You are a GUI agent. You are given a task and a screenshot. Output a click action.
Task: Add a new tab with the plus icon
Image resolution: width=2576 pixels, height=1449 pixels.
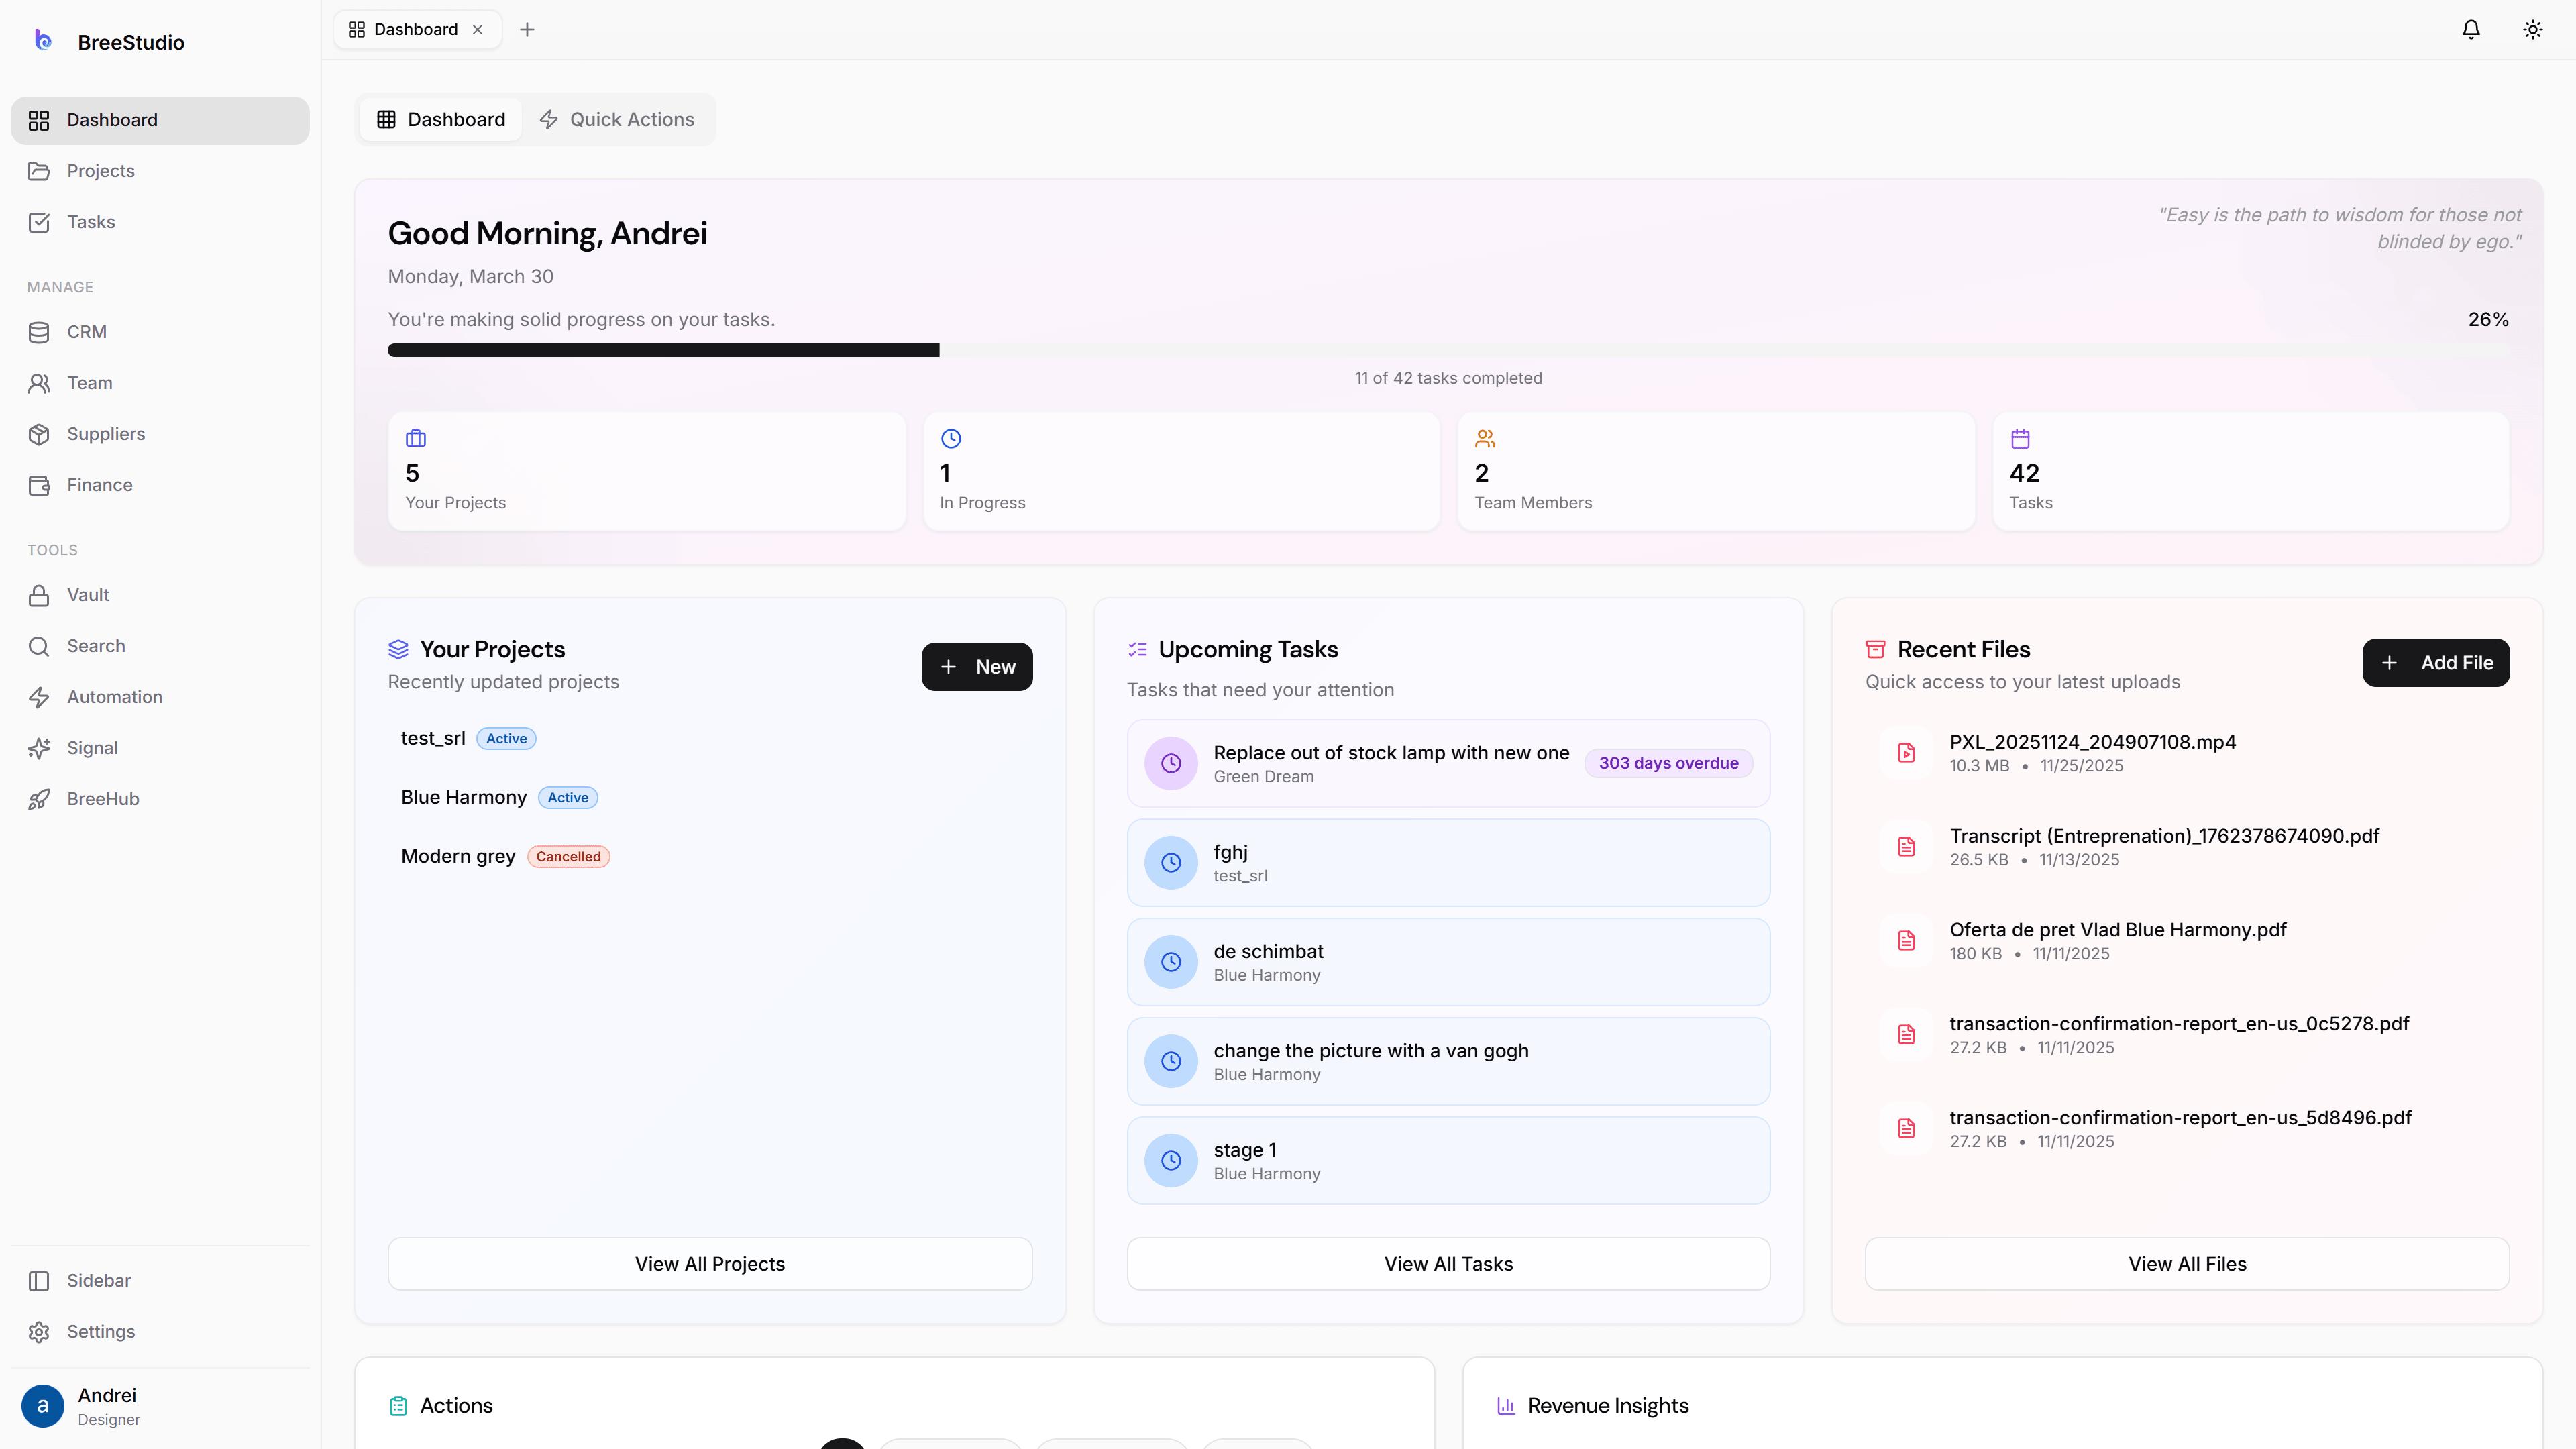tap(527, 30)
